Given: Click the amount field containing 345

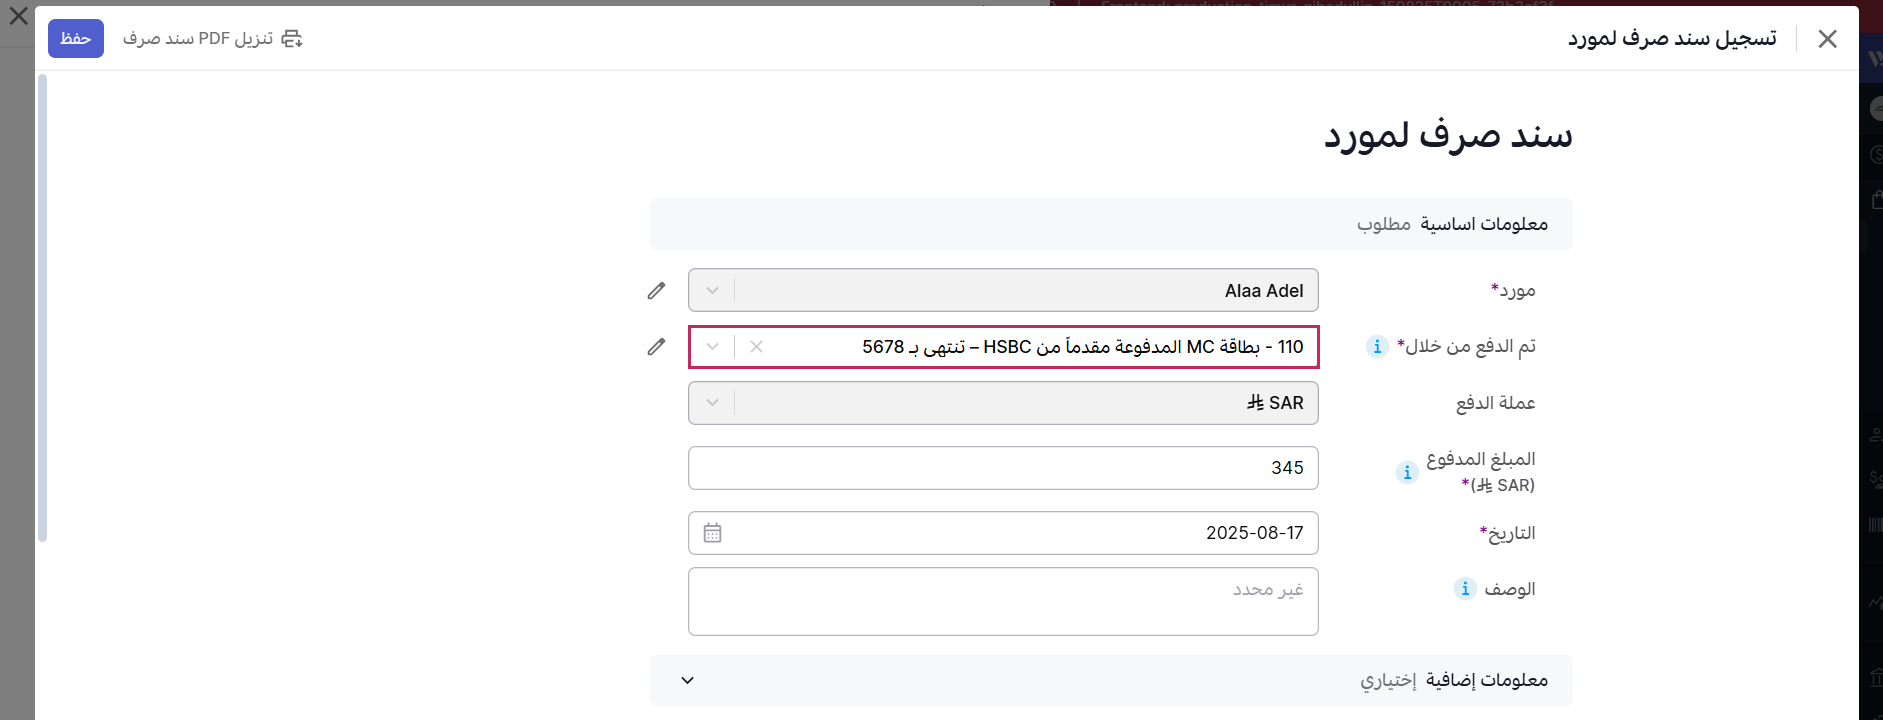Looking at the screenshot, I should click(x=1003, y=468).
